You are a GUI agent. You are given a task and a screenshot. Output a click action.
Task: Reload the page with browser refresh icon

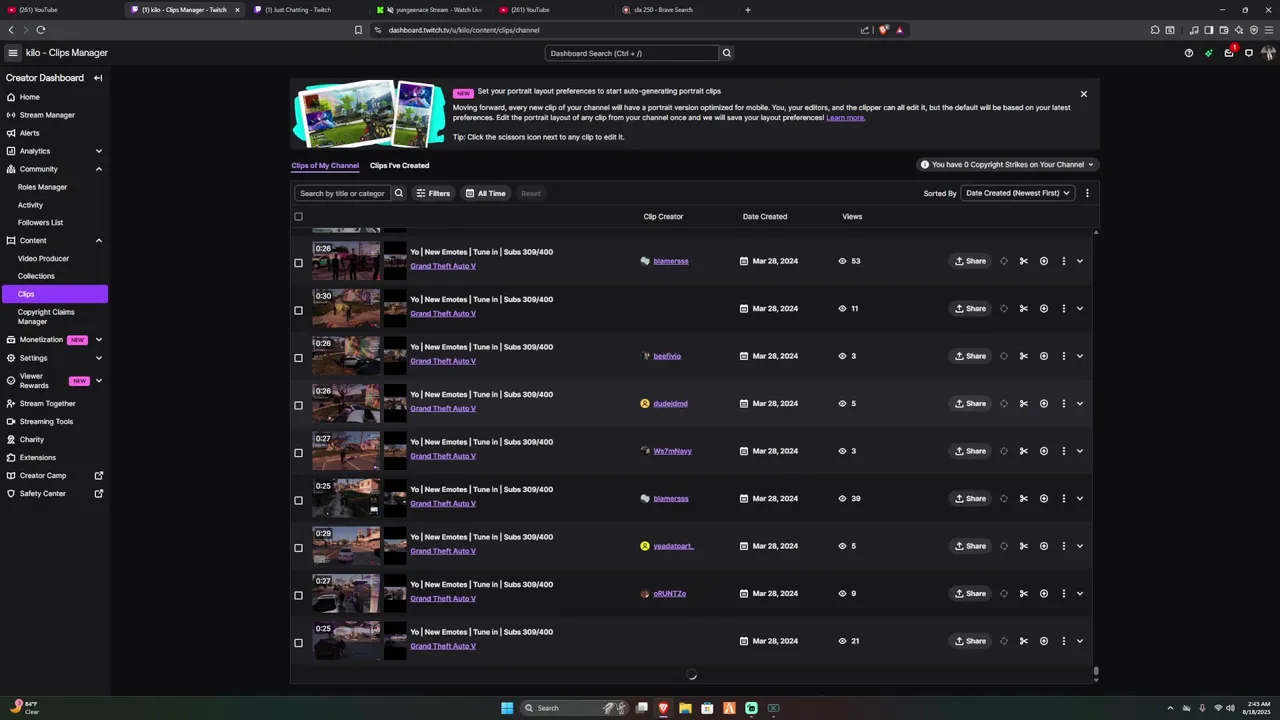[x=40, y=30]
